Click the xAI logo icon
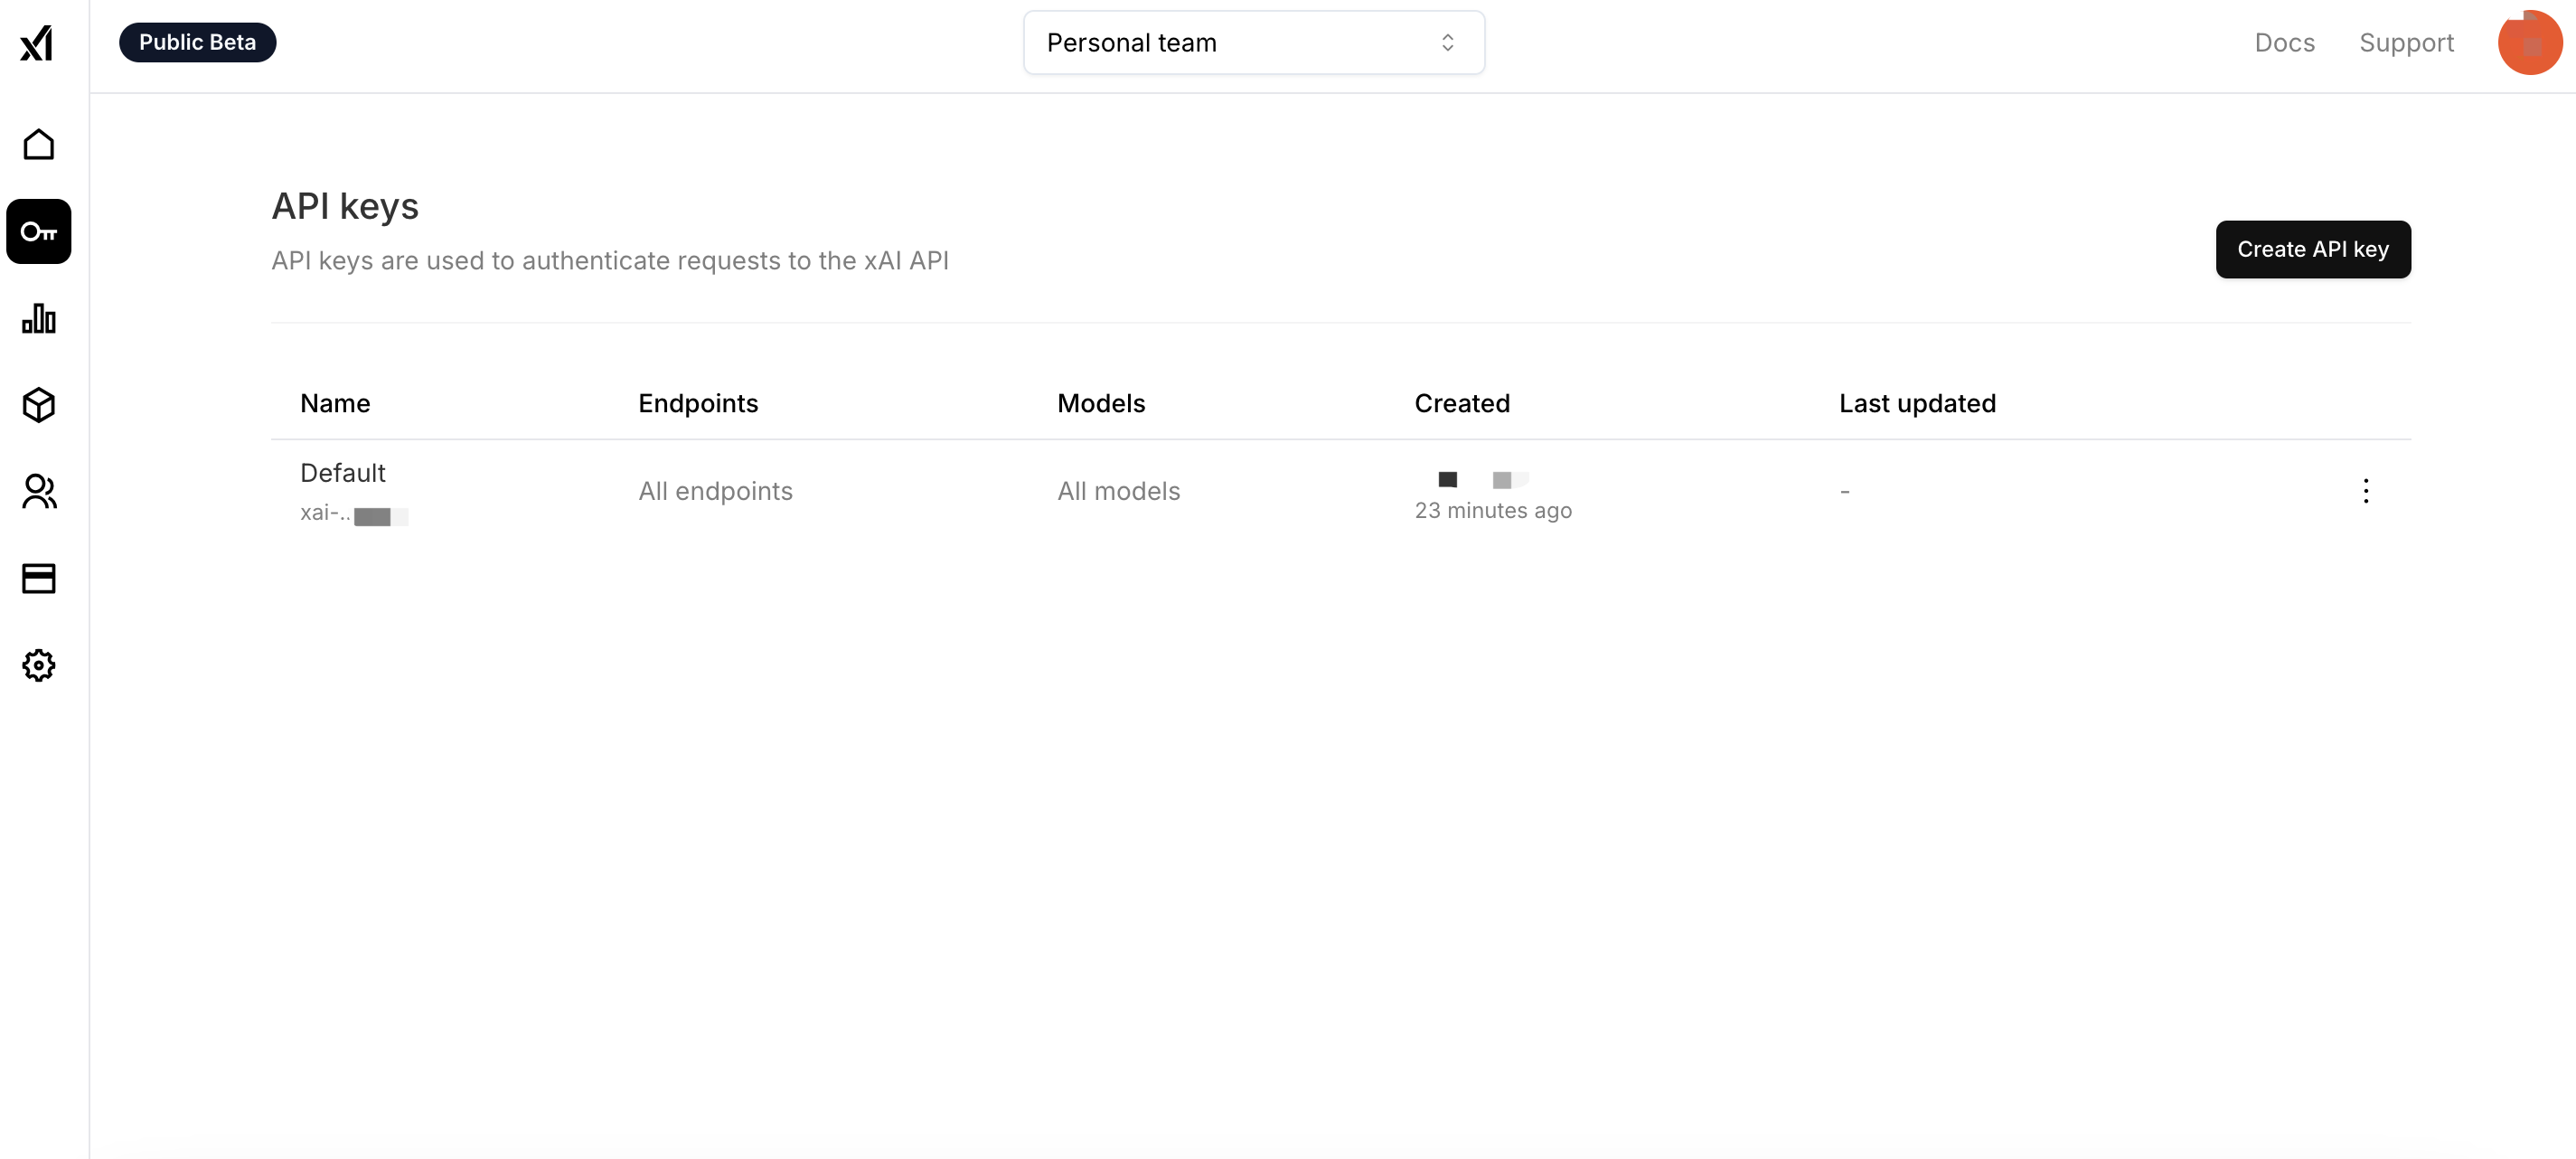Image resolution: width=2576 pixels, height=1159 pixels. [x=37, y=43]
